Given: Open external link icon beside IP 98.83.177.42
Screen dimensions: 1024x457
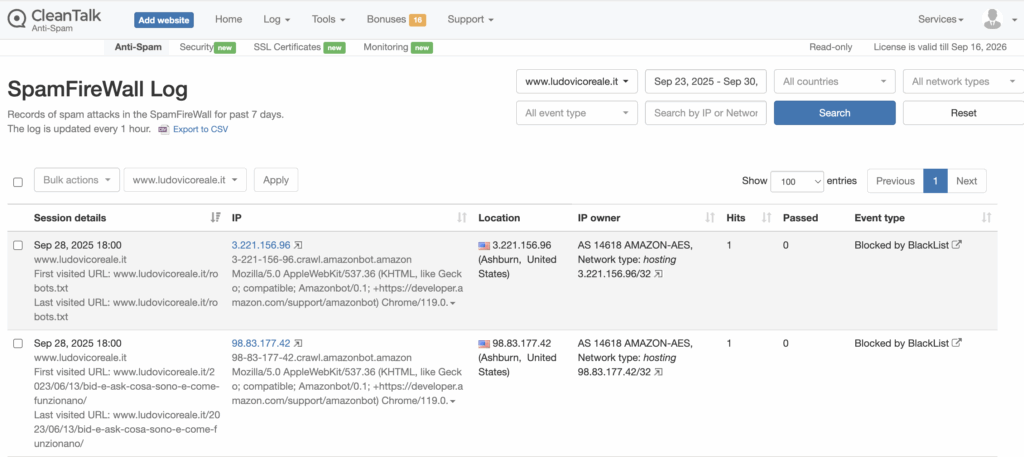Looking at the screenshot, I should 298,343.
